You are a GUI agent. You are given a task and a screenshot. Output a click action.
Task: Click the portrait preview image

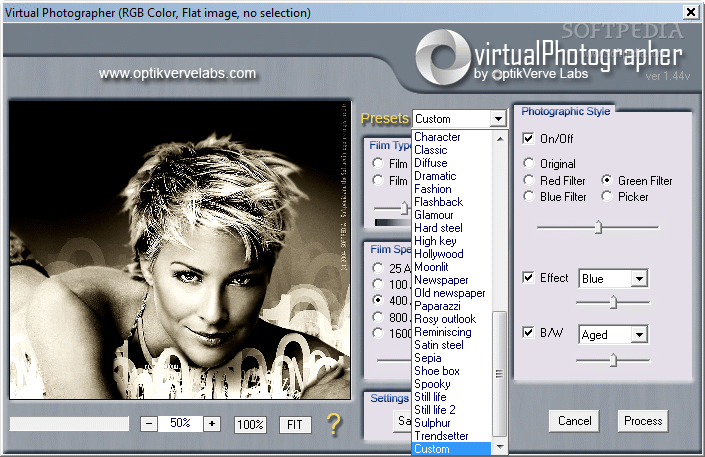coord(180,250)
